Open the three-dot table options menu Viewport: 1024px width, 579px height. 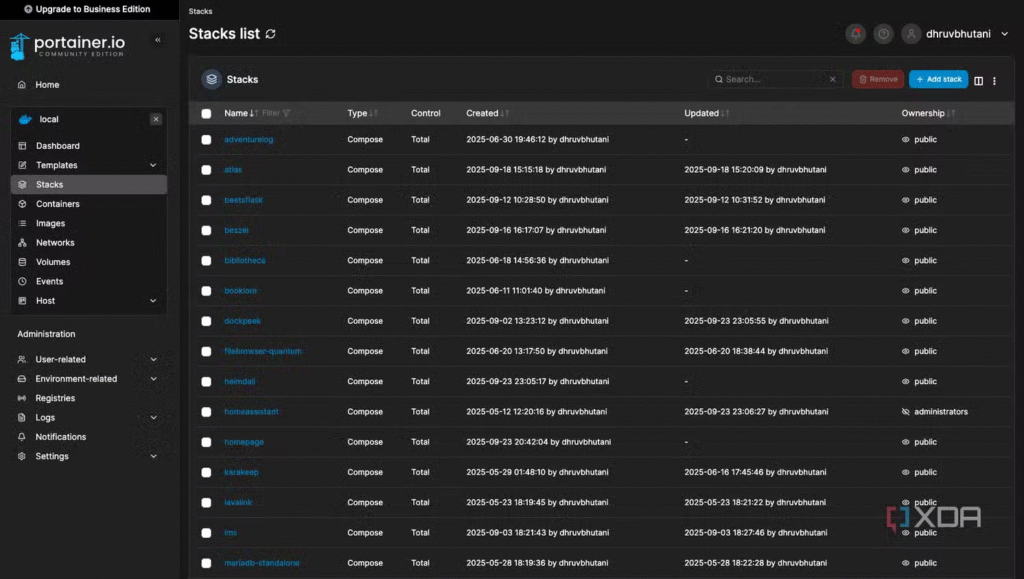(x=994, y=80)
